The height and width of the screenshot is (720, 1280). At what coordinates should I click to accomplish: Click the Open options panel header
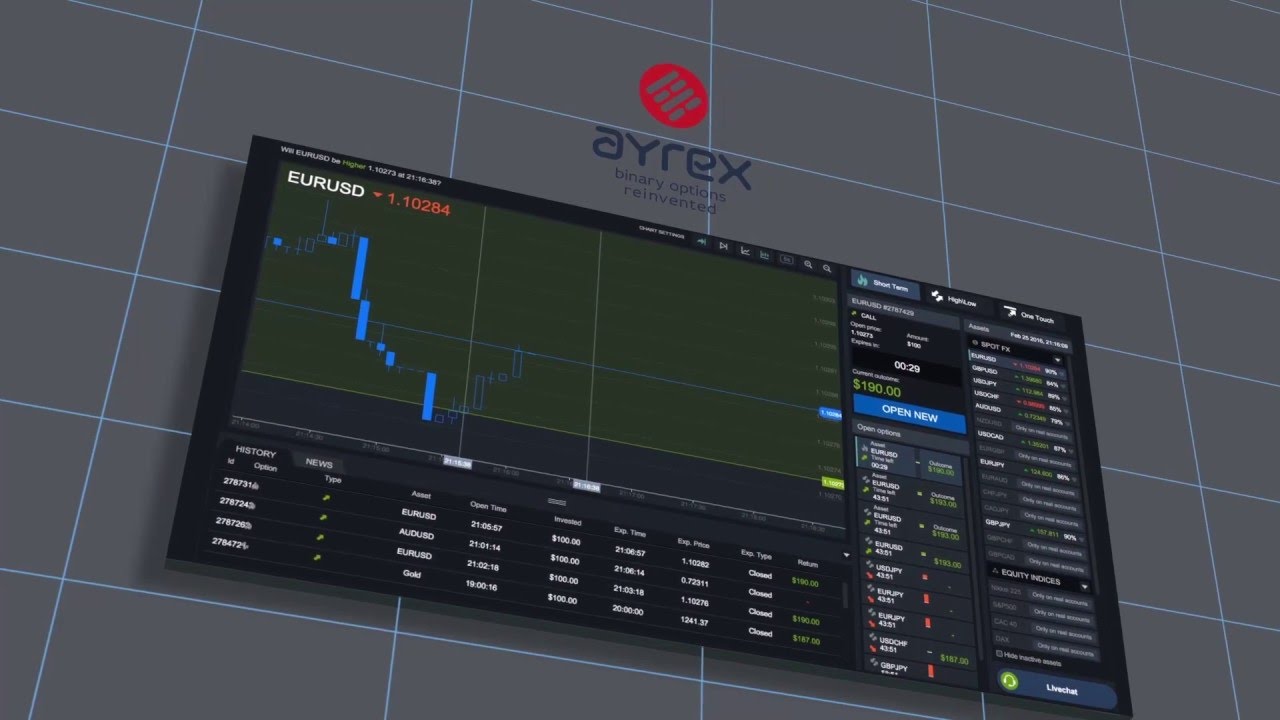coord(911,436)
